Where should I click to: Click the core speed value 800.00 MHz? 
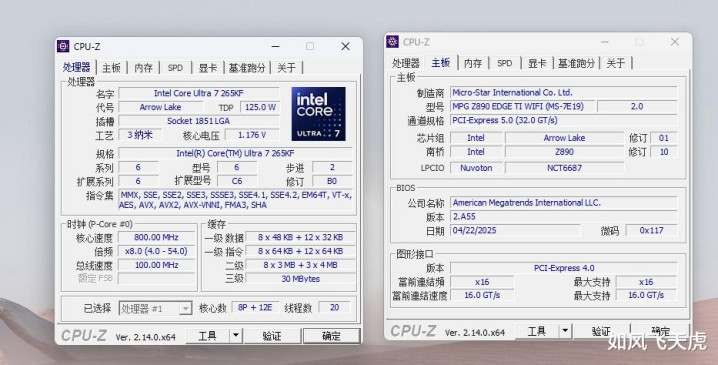pos(157,237)
